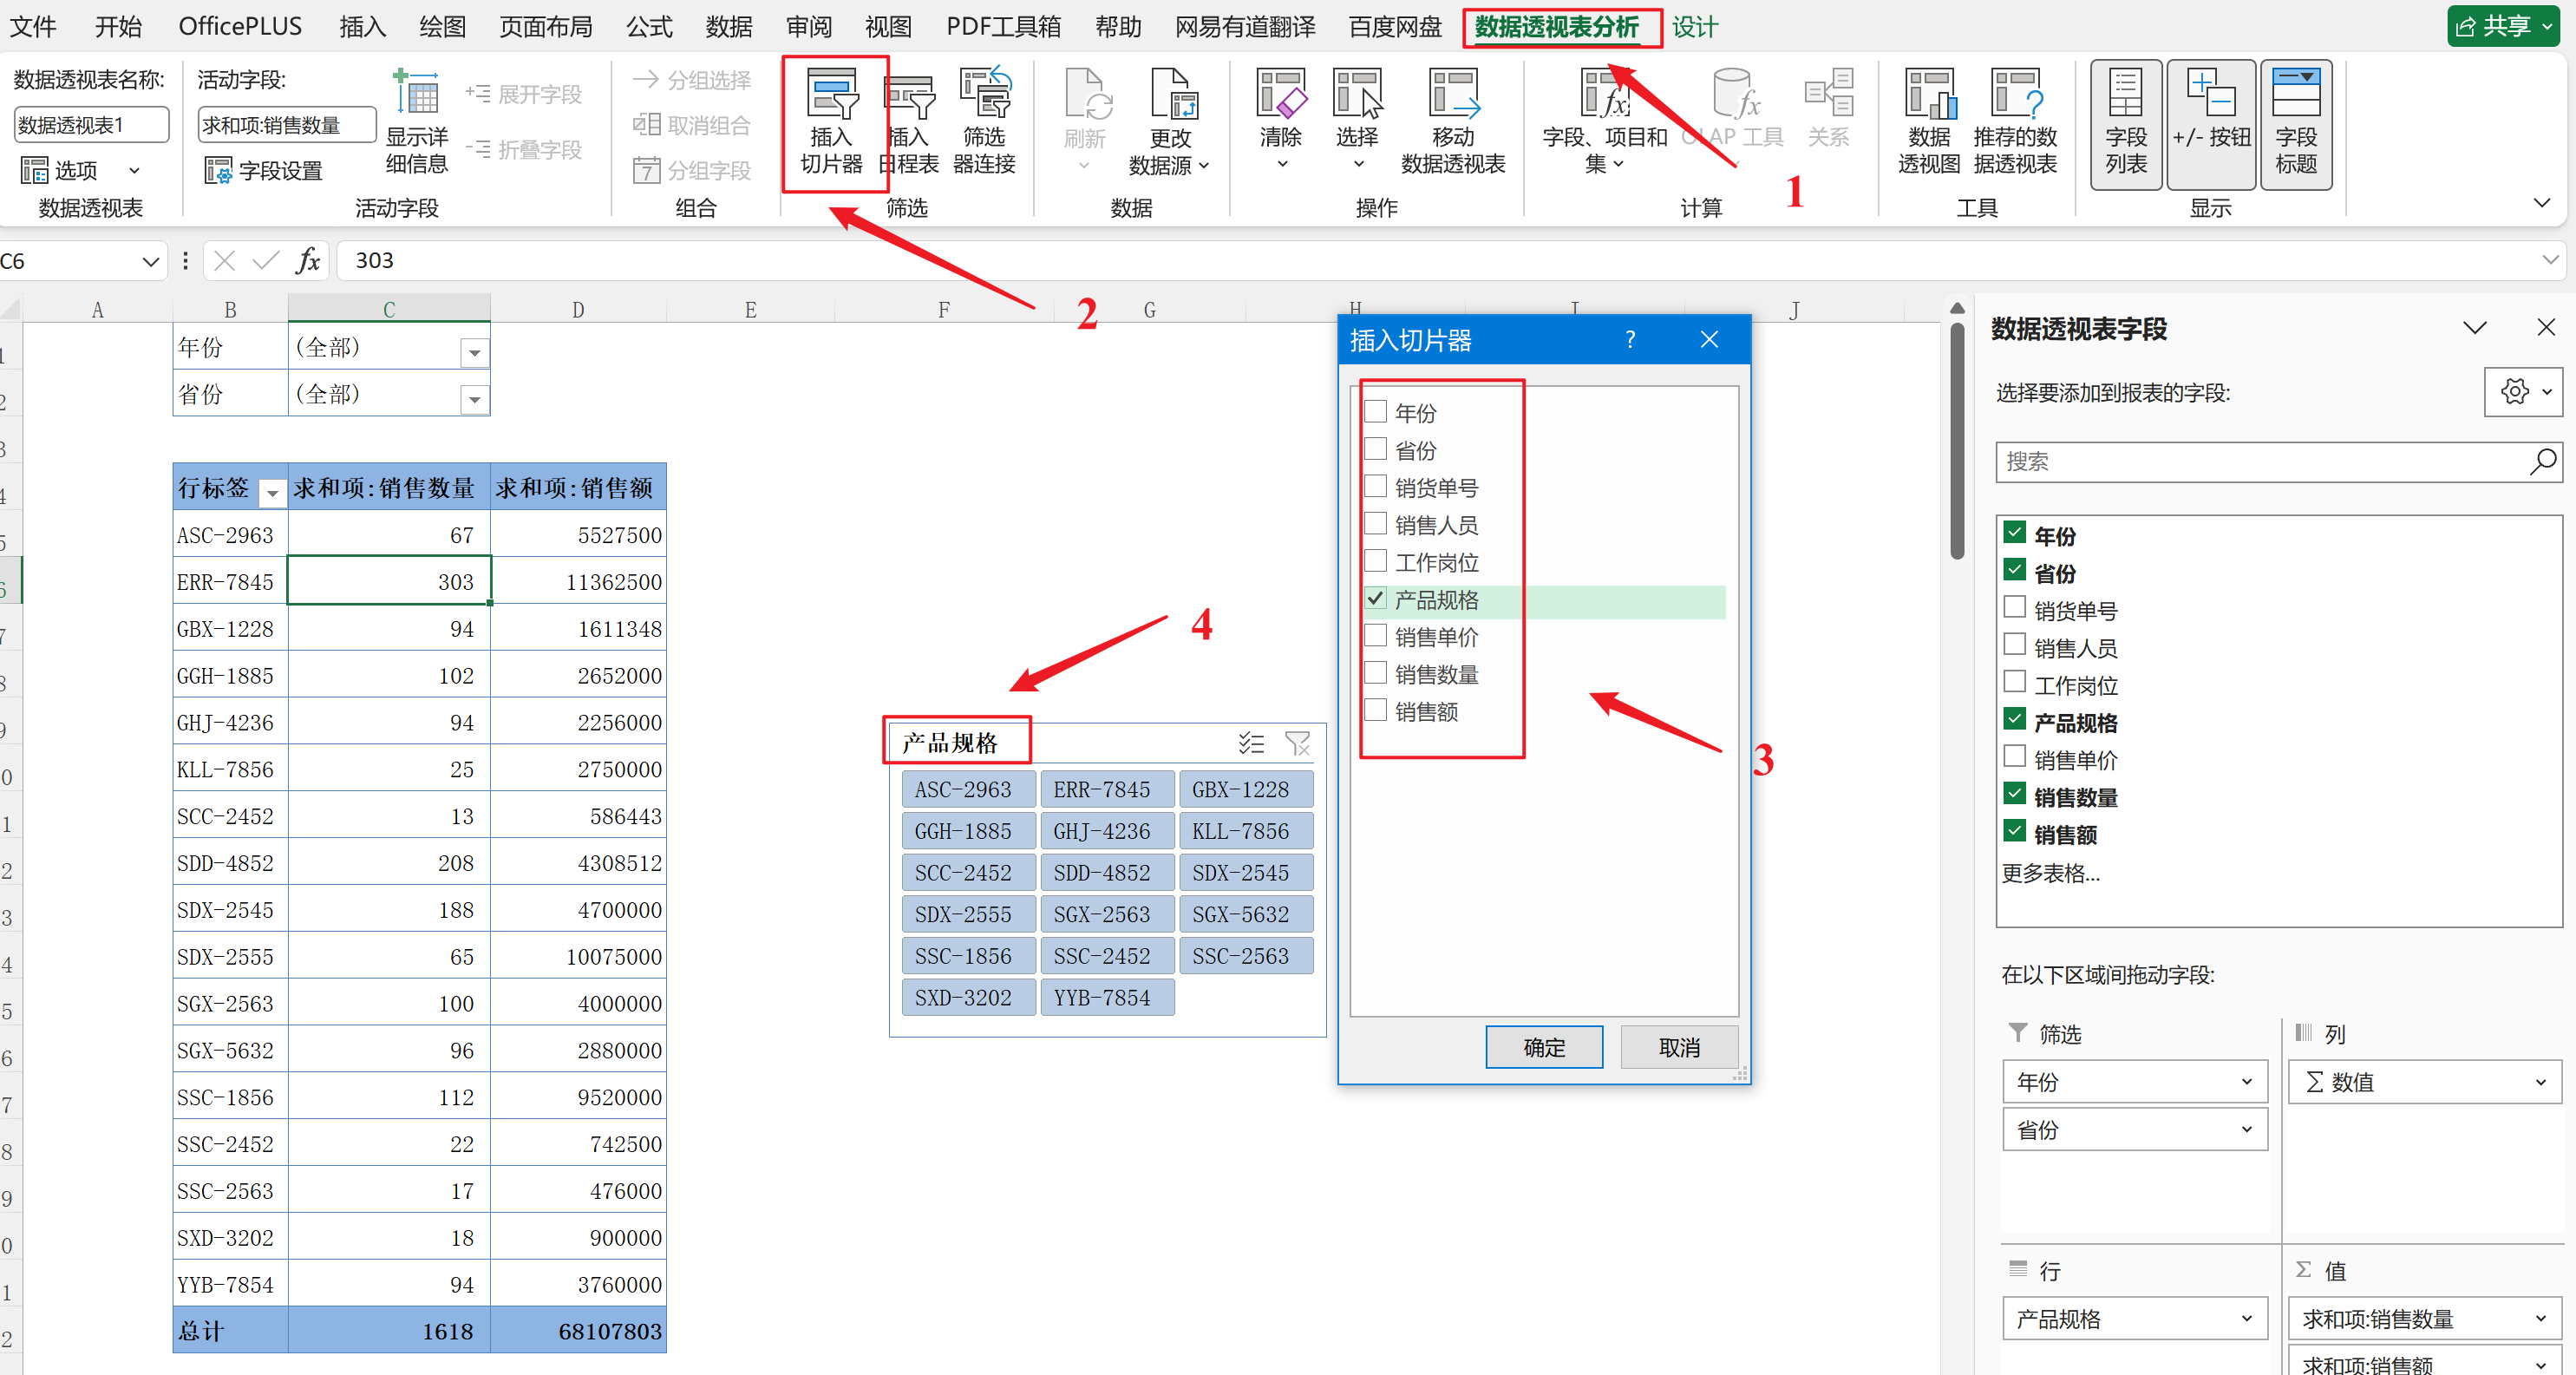Click 移动数据透视表 icon

pos(1452,96)
